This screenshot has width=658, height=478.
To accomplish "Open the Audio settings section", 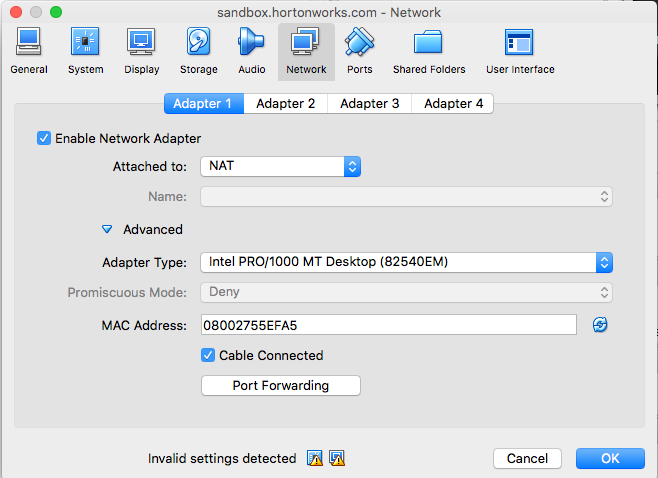I will [251, 51].
